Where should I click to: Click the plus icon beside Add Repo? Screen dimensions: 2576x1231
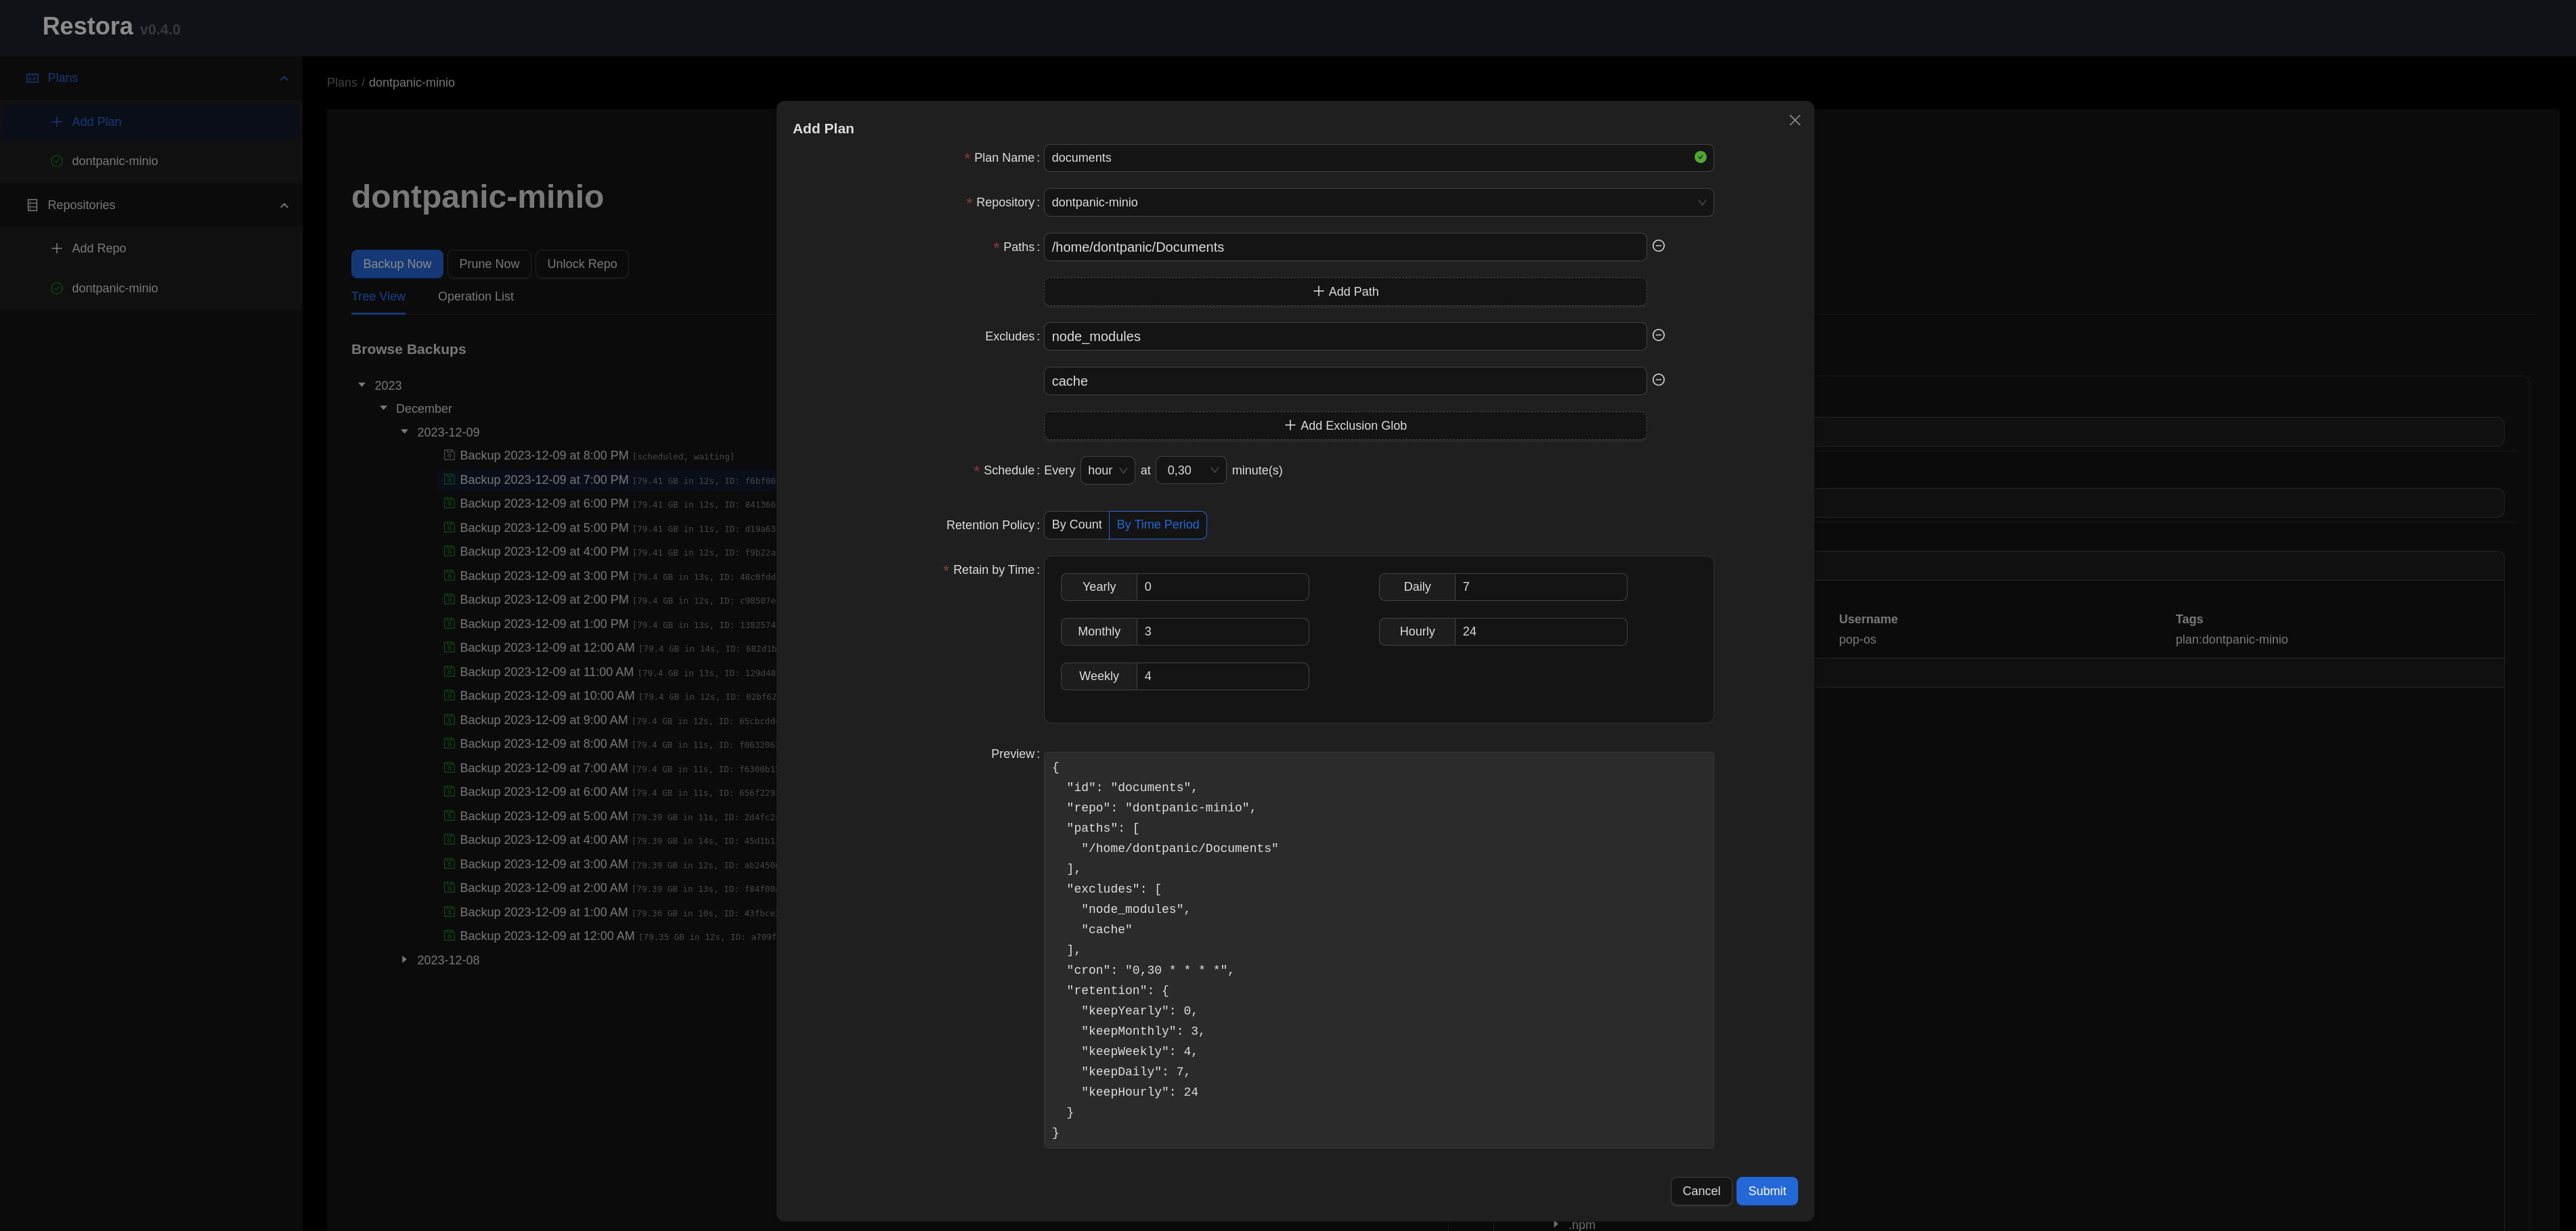pos(56,248)
